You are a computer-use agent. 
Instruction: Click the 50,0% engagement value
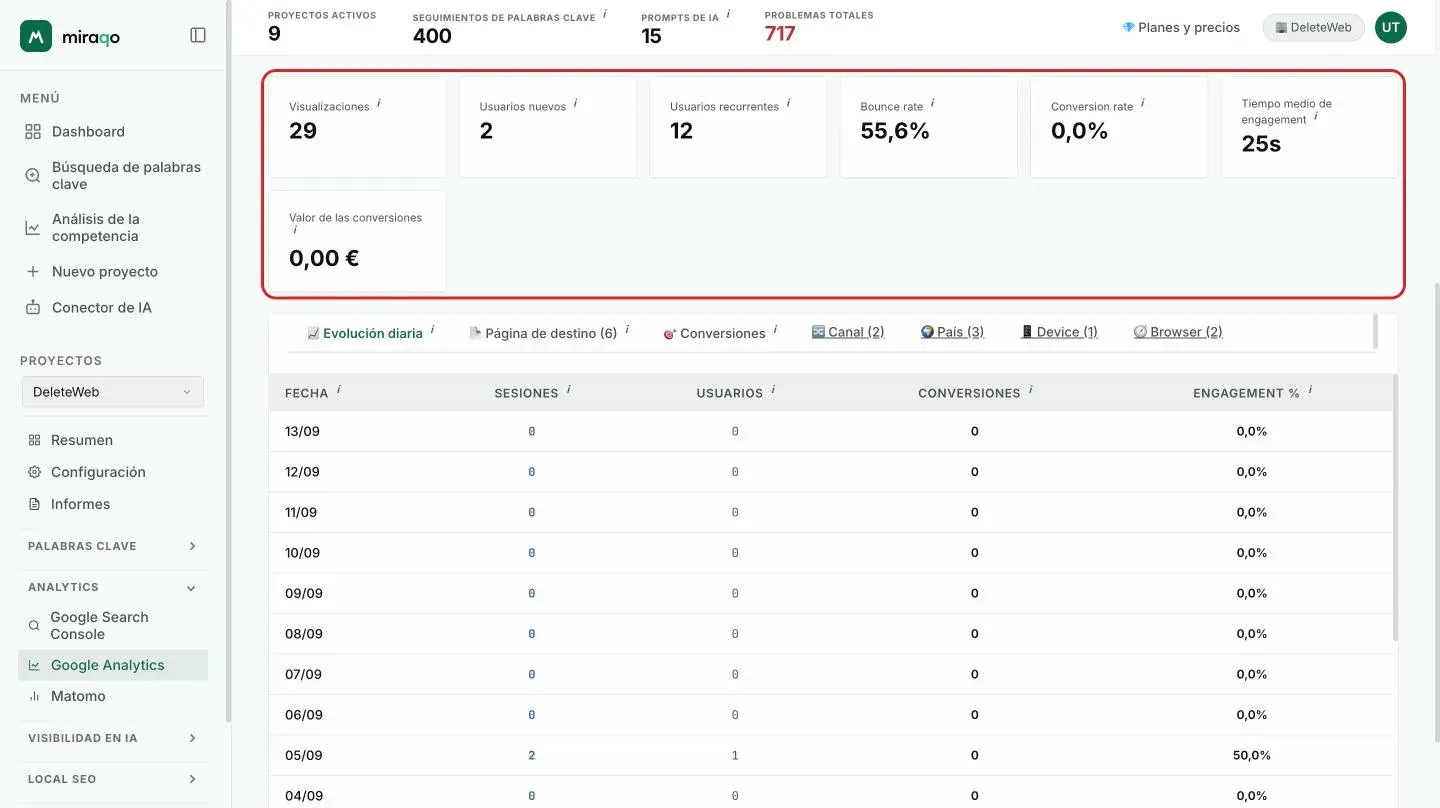click(1252, 755)
